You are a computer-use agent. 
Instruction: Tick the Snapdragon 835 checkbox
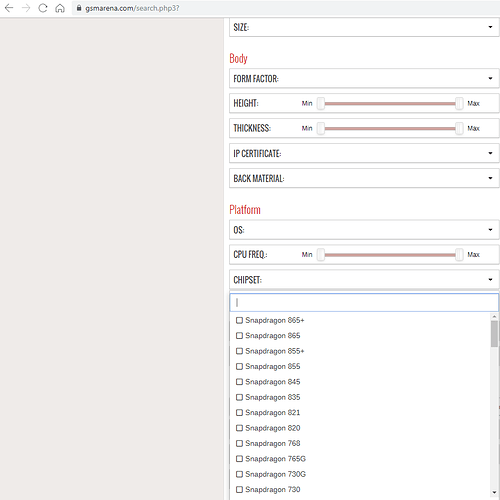239,397
